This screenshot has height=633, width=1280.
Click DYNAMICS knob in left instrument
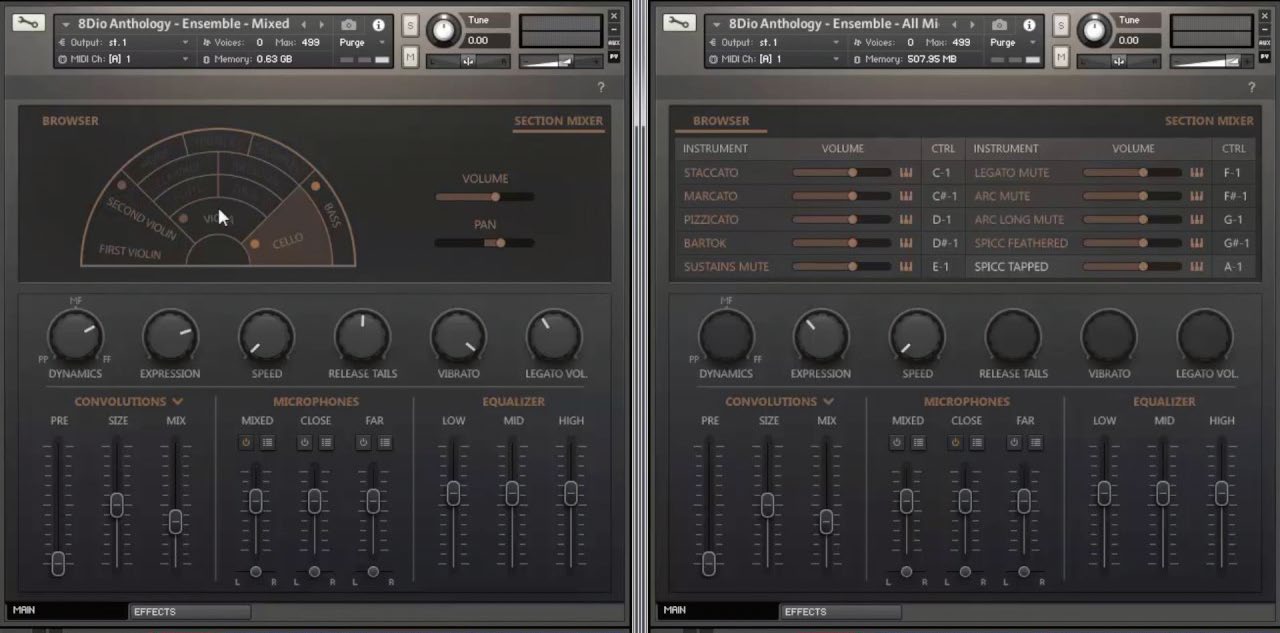click(x=75, y=337)
